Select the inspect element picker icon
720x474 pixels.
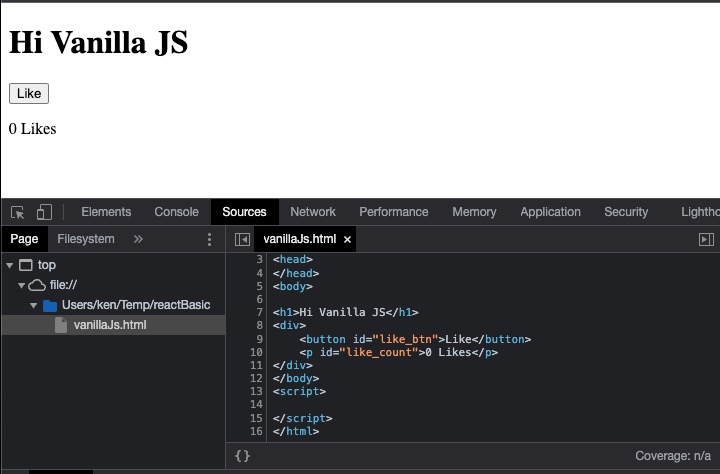pyautogui.click(x=17, y=212)
